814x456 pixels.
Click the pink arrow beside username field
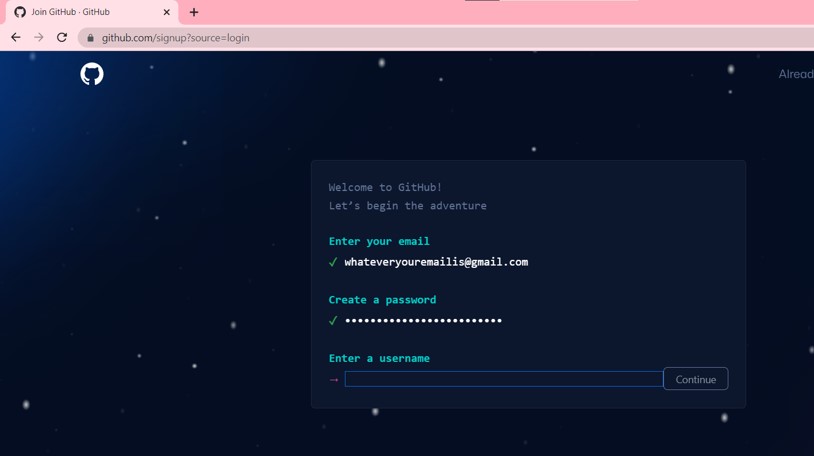[334, 380]
